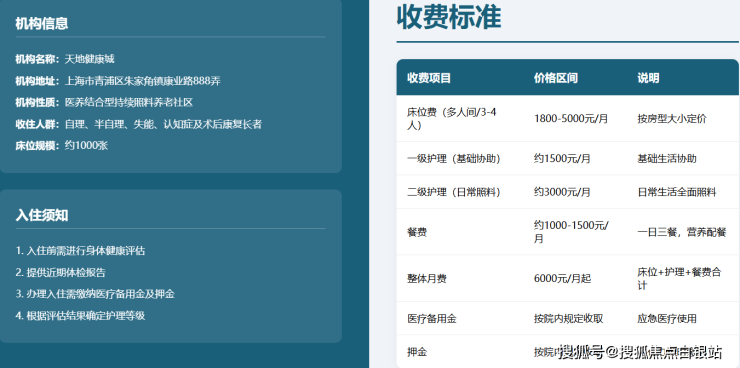Click the 医疗备用金 row label
This screenshot has width=740, height=368.
tap(431, 318)
